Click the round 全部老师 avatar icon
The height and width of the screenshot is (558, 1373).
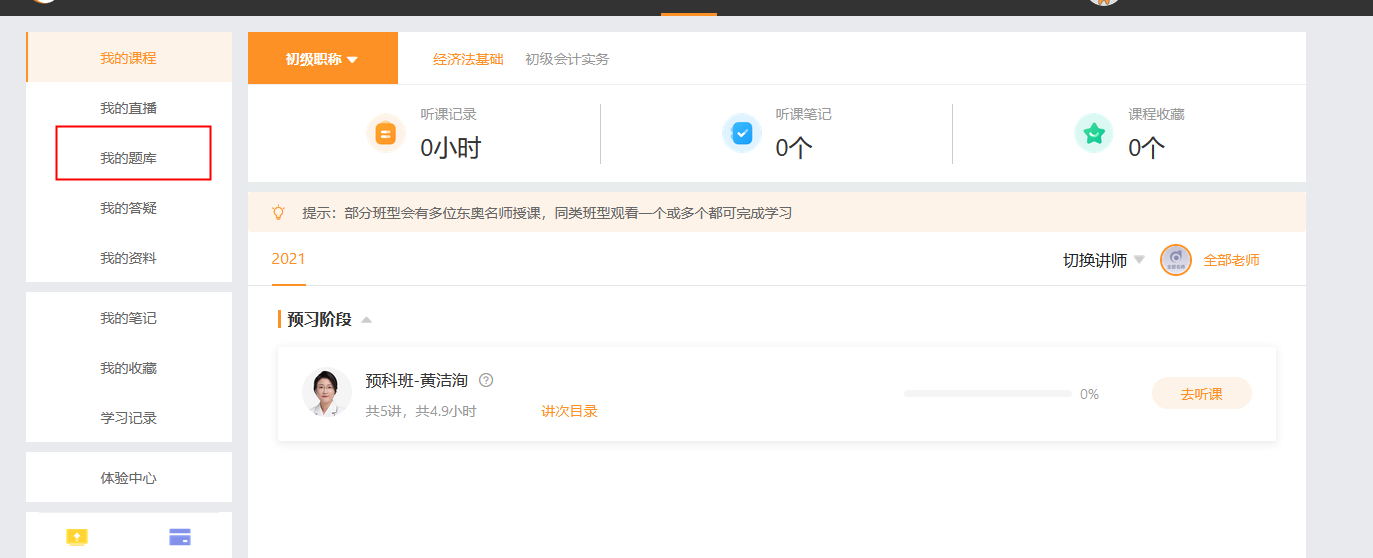pos(1175,260)
